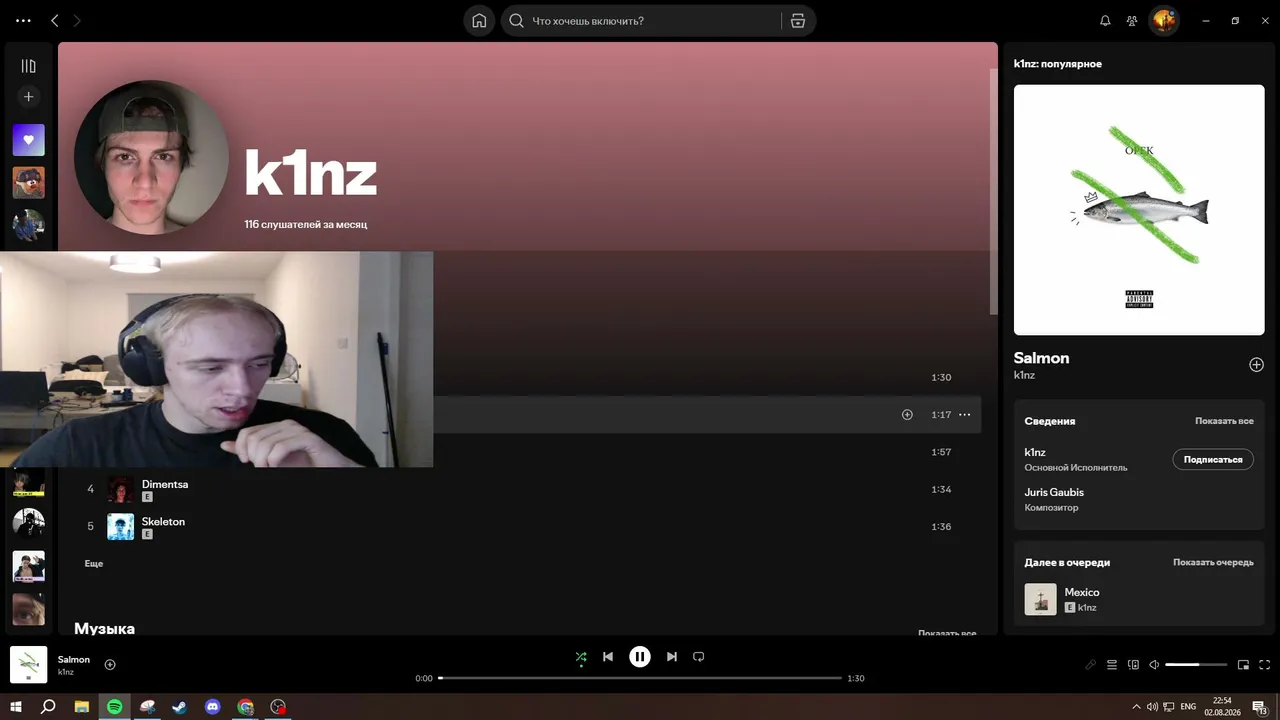Click the "Музыка" section heading
The image size is (1280, 720).
[104, 628]
